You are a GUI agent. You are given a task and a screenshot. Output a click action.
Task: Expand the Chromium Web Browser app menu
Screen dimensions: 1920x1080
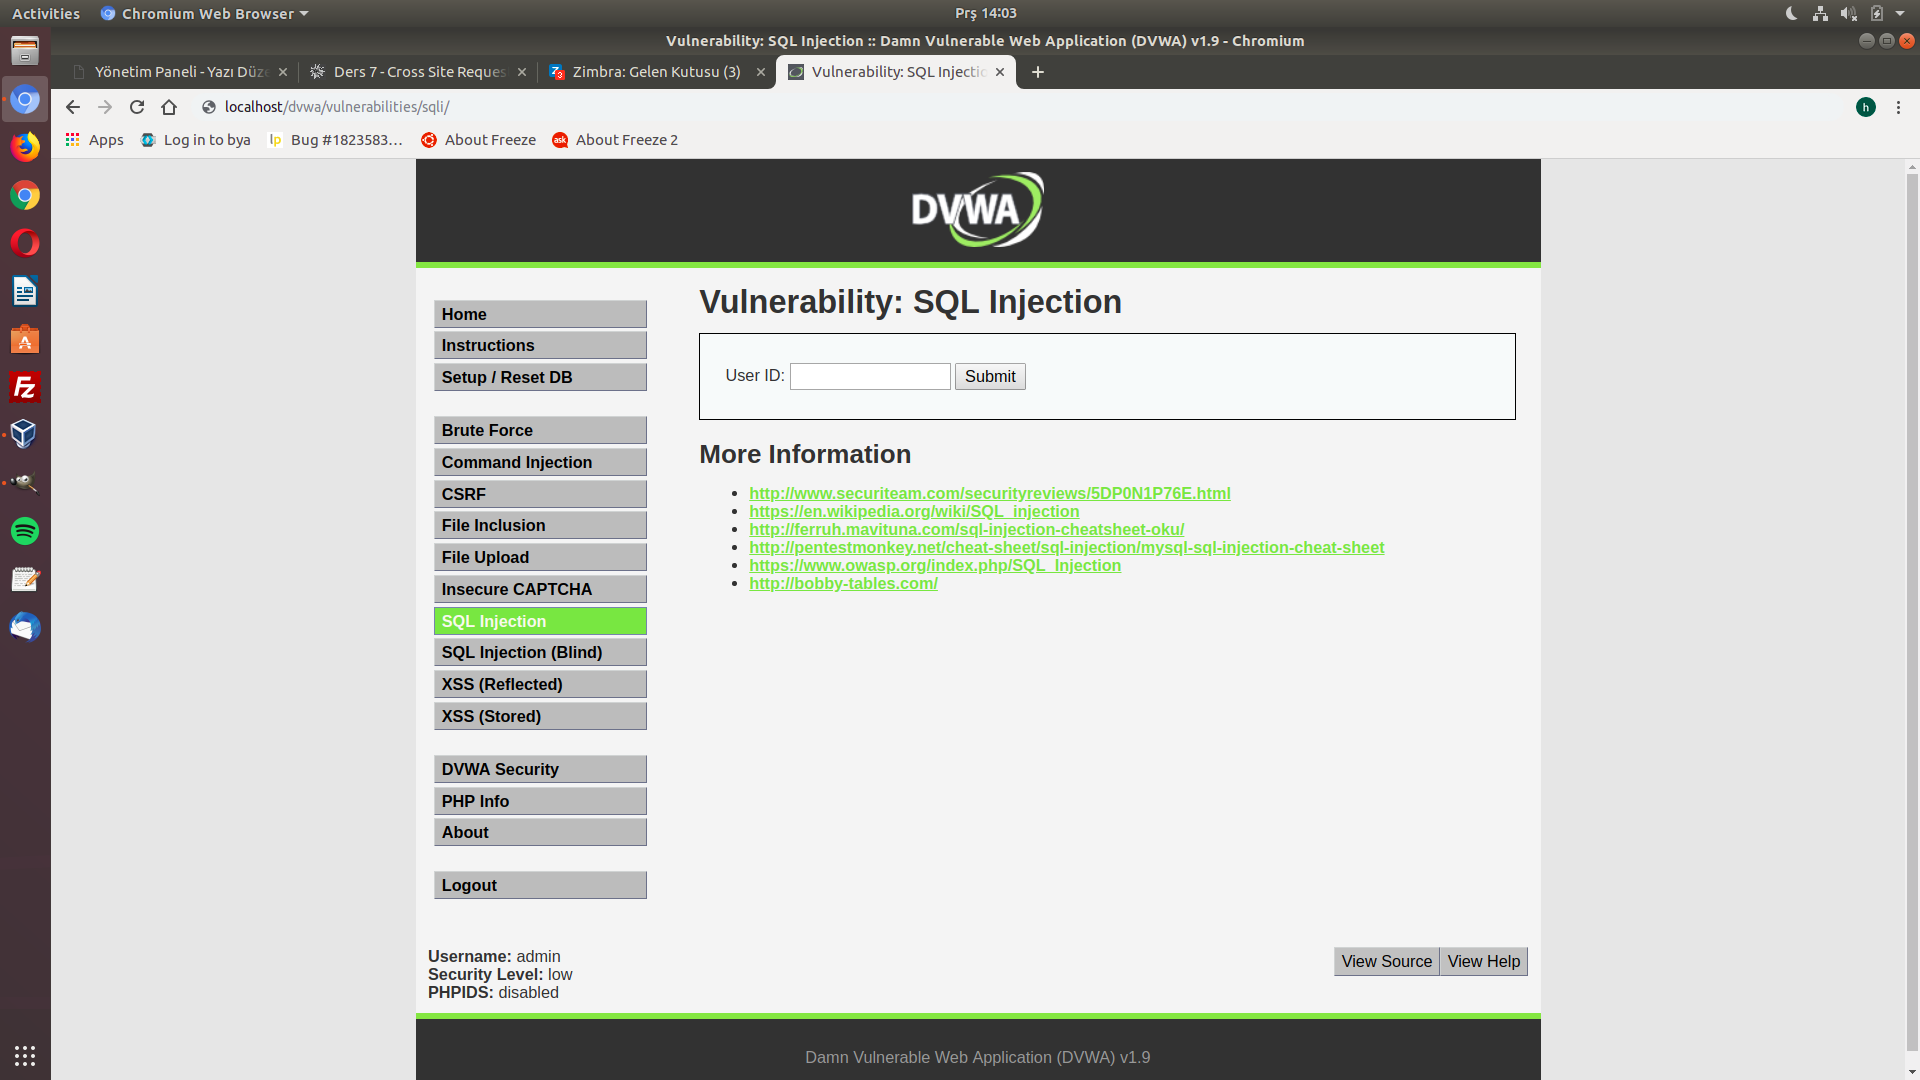click(204, 14)
